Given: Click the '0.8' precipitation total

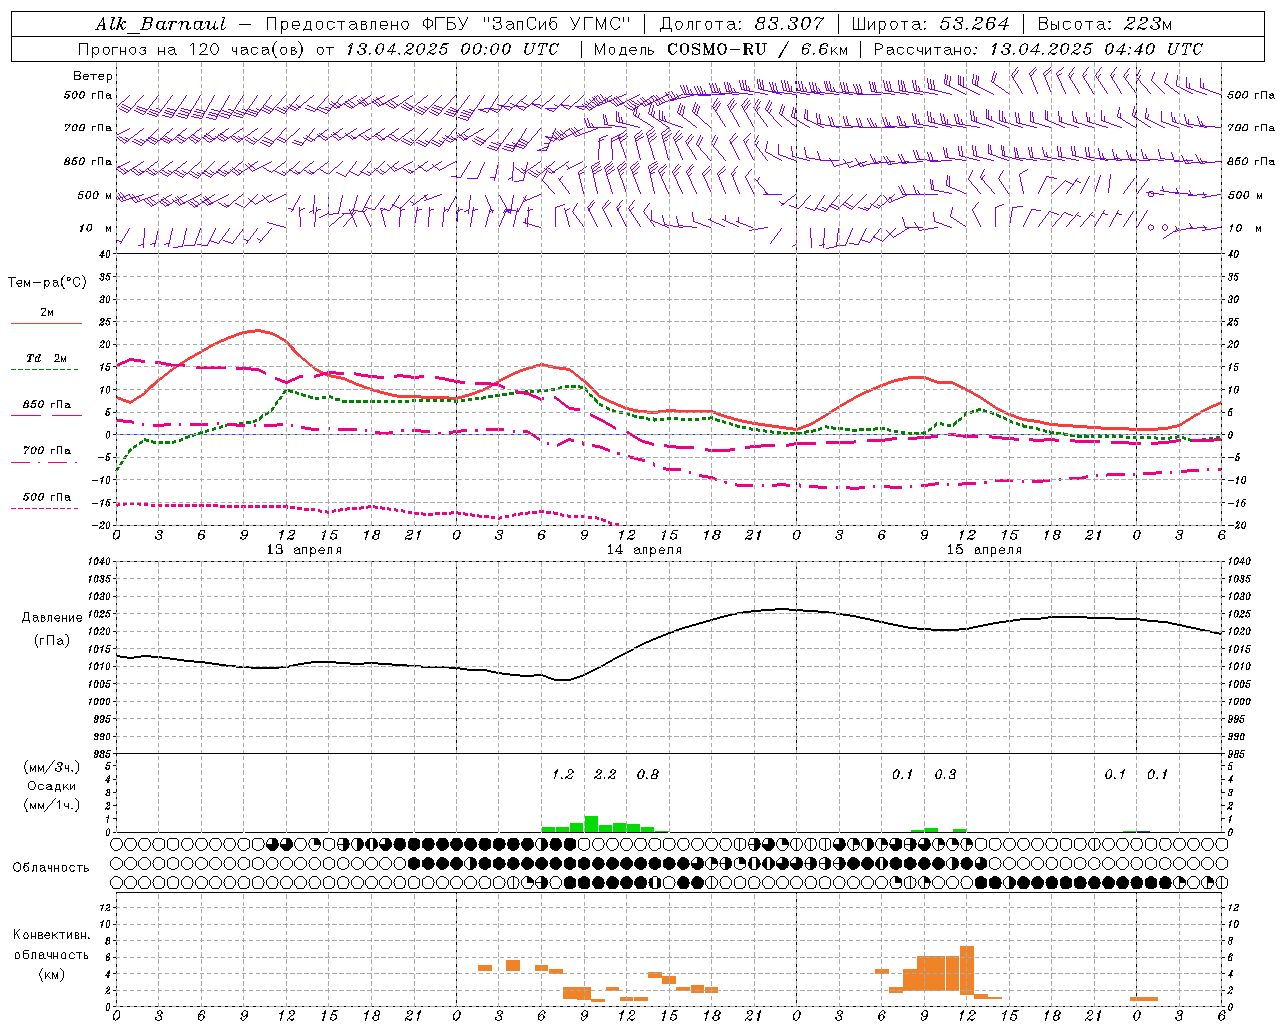Looking at the screenshot, I should point(648,775).
